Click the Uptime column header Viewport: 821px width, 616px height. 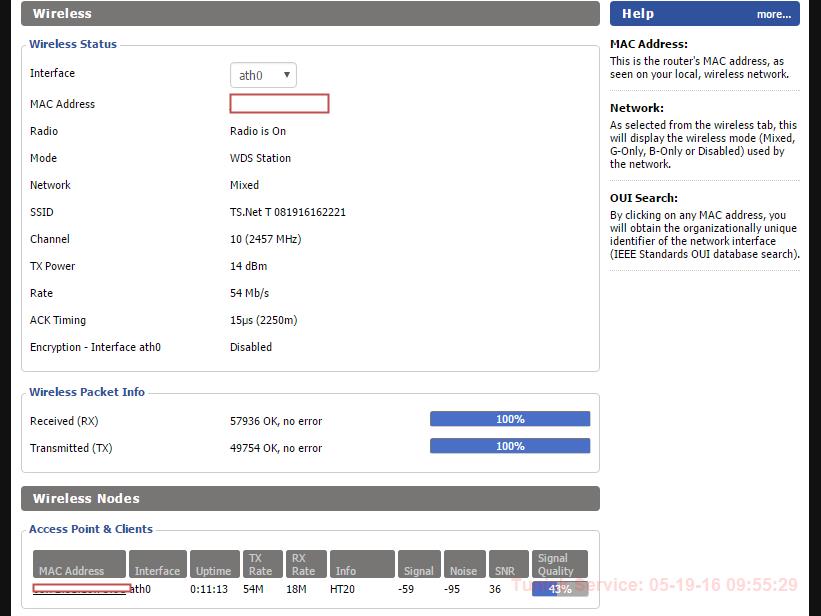(215, 564)
